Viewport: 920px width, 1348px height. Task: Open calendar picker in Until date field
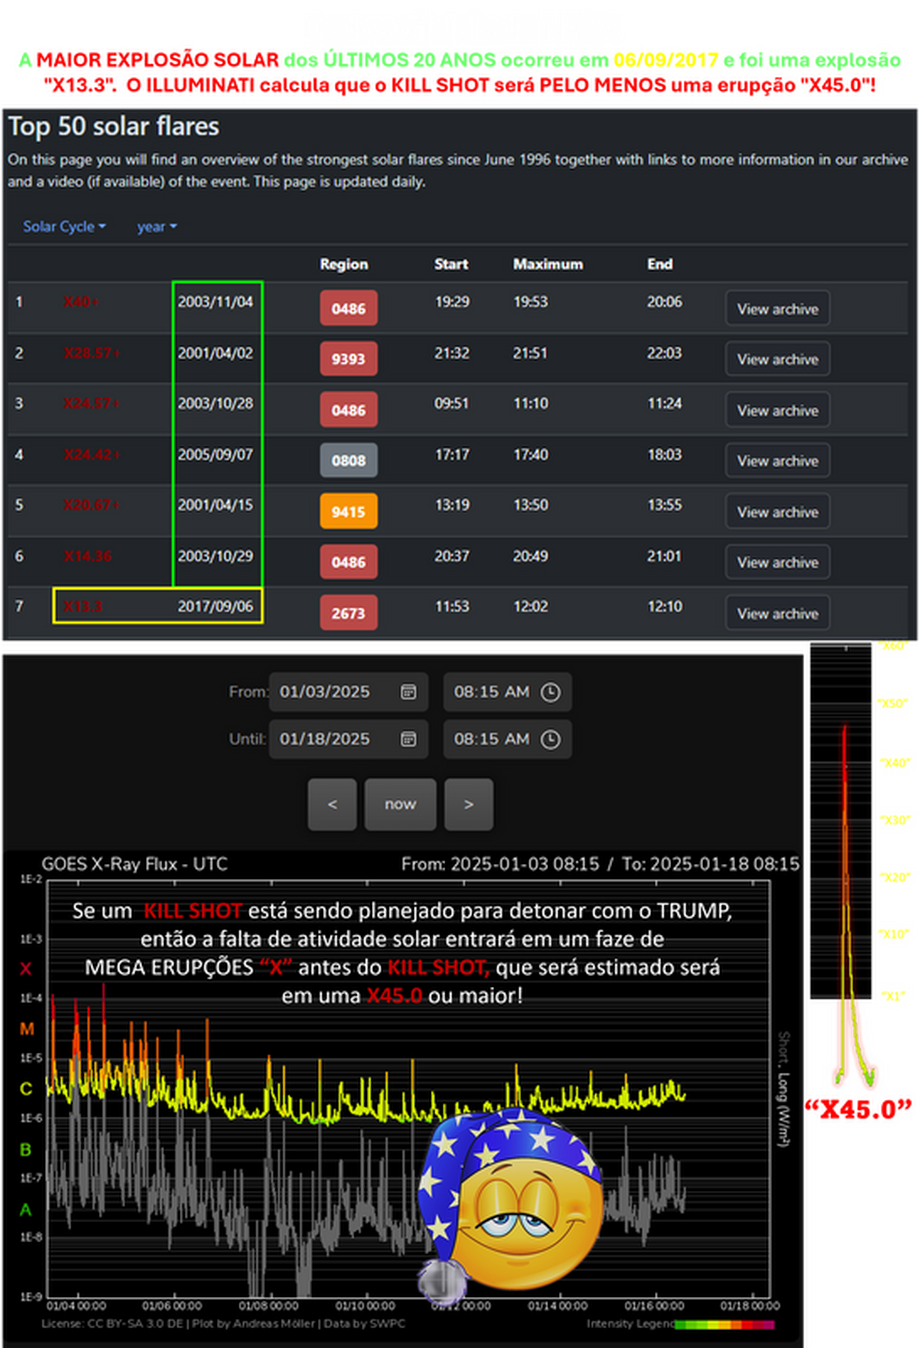click(x=408, y=739)
